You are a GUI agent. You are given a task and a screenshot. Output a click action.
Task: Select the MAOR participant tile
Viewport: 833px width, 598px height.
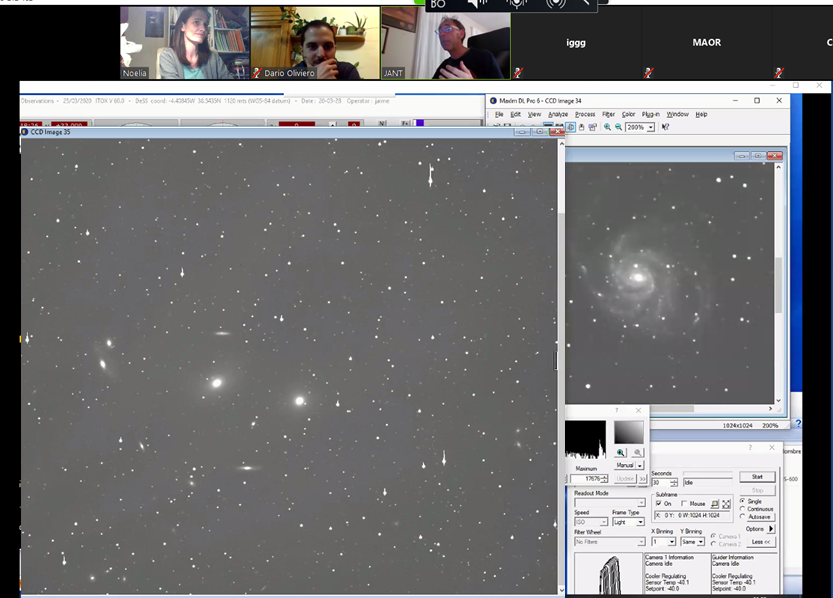707,43
